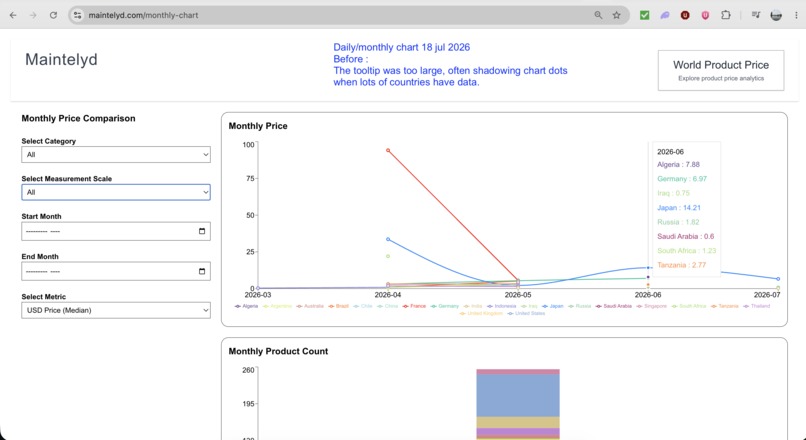Bookmark this page with the star icon
806x440 pixels.
pyautogui.click(x=616, y=15)
